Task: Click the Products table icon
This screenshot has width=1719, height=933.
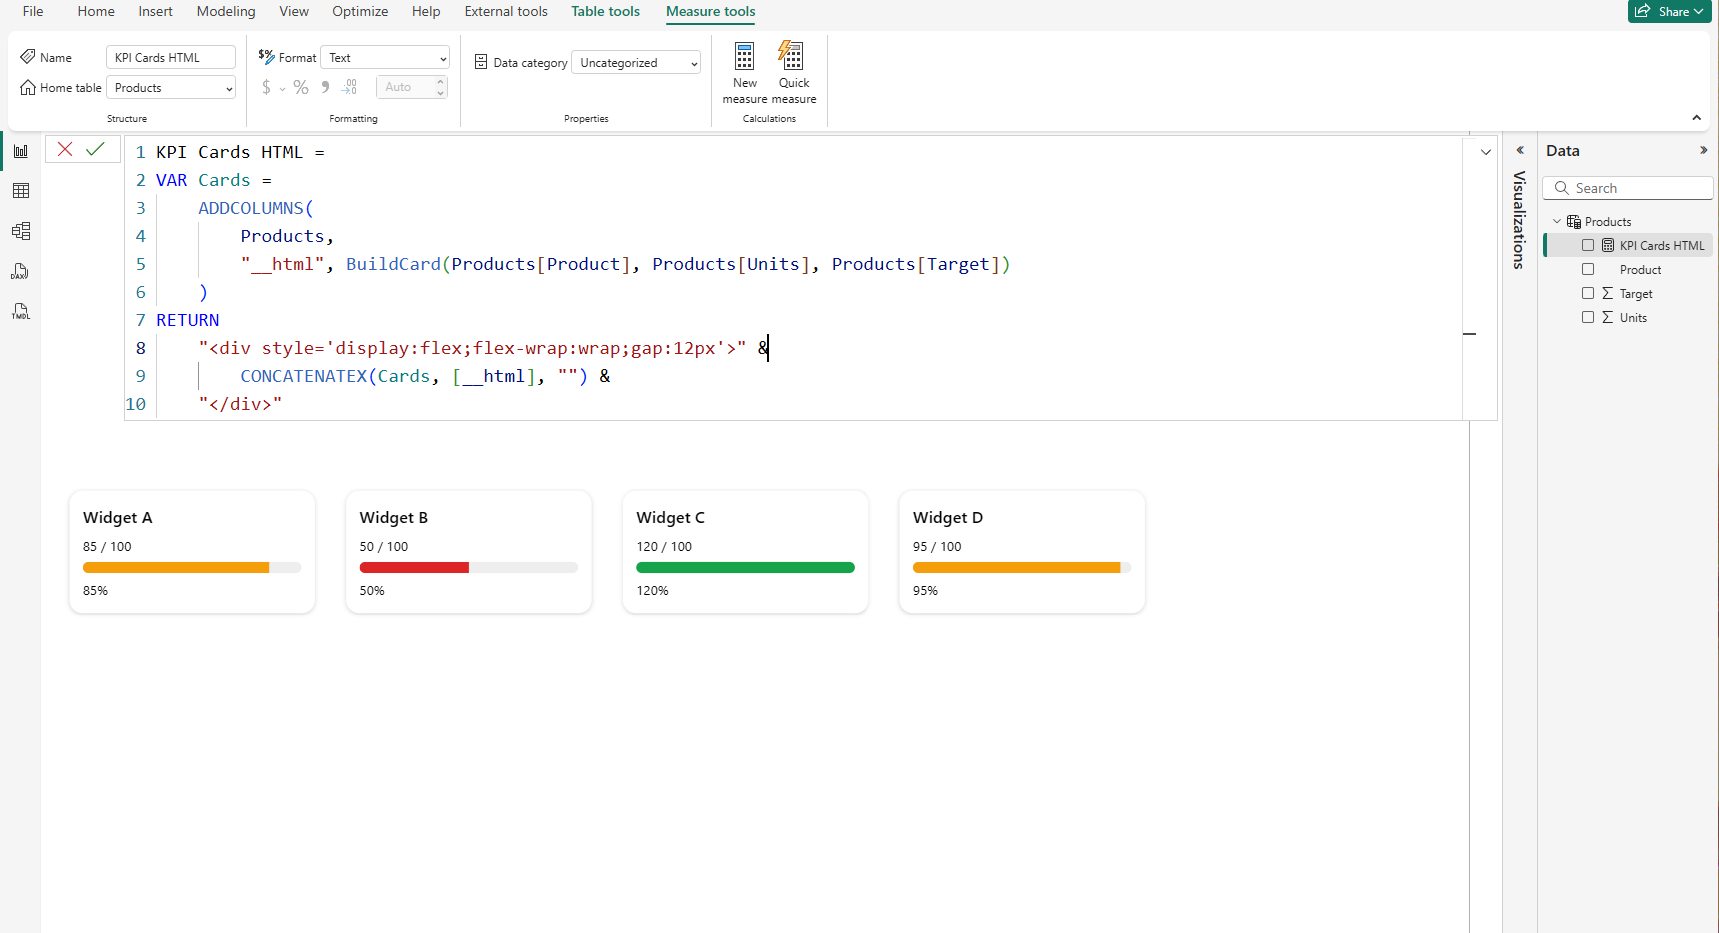Action: pos(1574,222)
